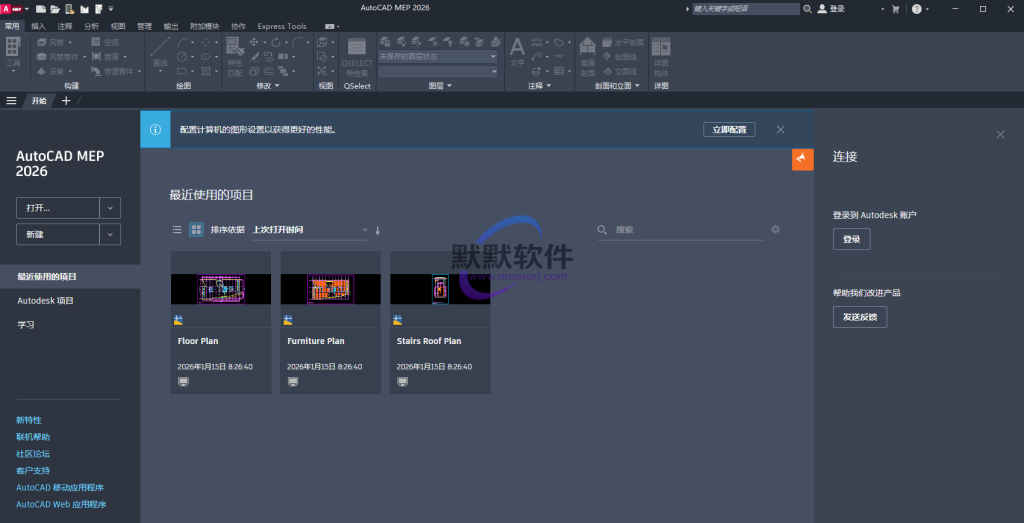Switch recent projects to grid view
The width and height of the screenshot is (1024, 523).
tap(196, 230)
